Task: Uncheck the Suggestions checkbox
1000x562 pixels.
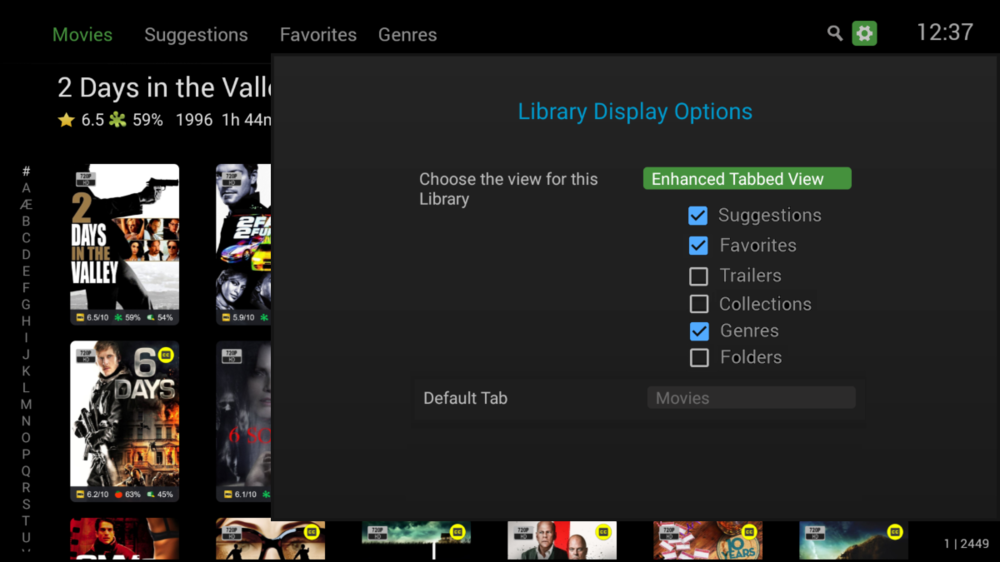Action: click(698, 216)
